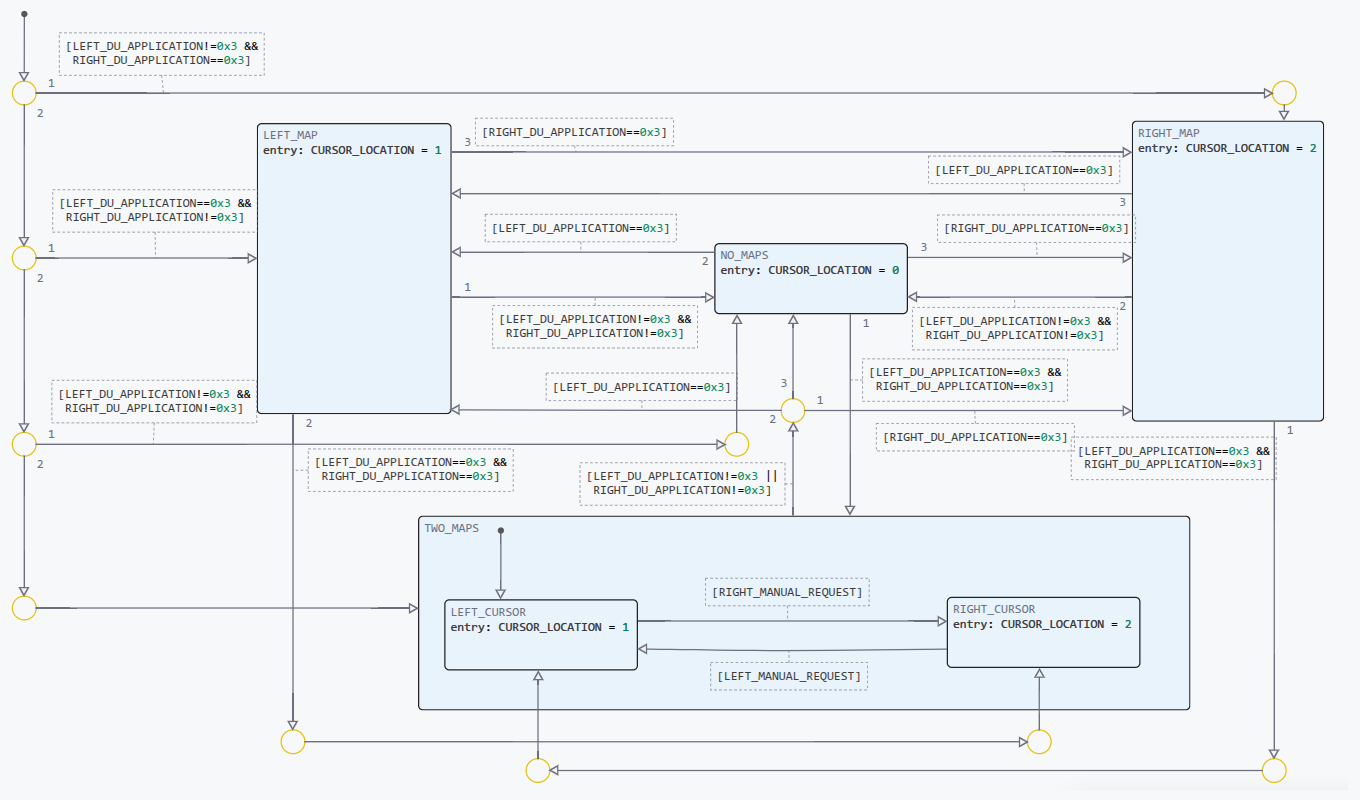The height and width of the screenshot is (800, 1360).
Task: Select the junction circle at bottom right corner
Action: 1274,769
